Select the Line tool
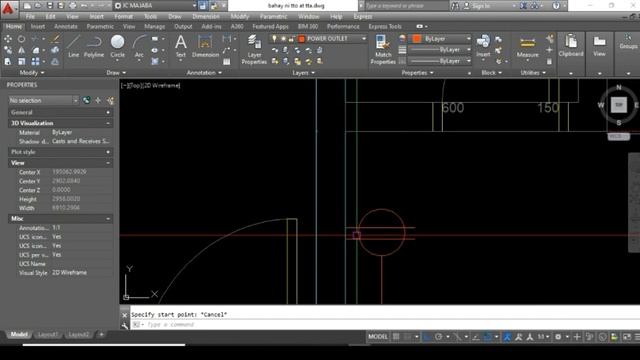This screenshot has height=360, width=640. [73, 46]
